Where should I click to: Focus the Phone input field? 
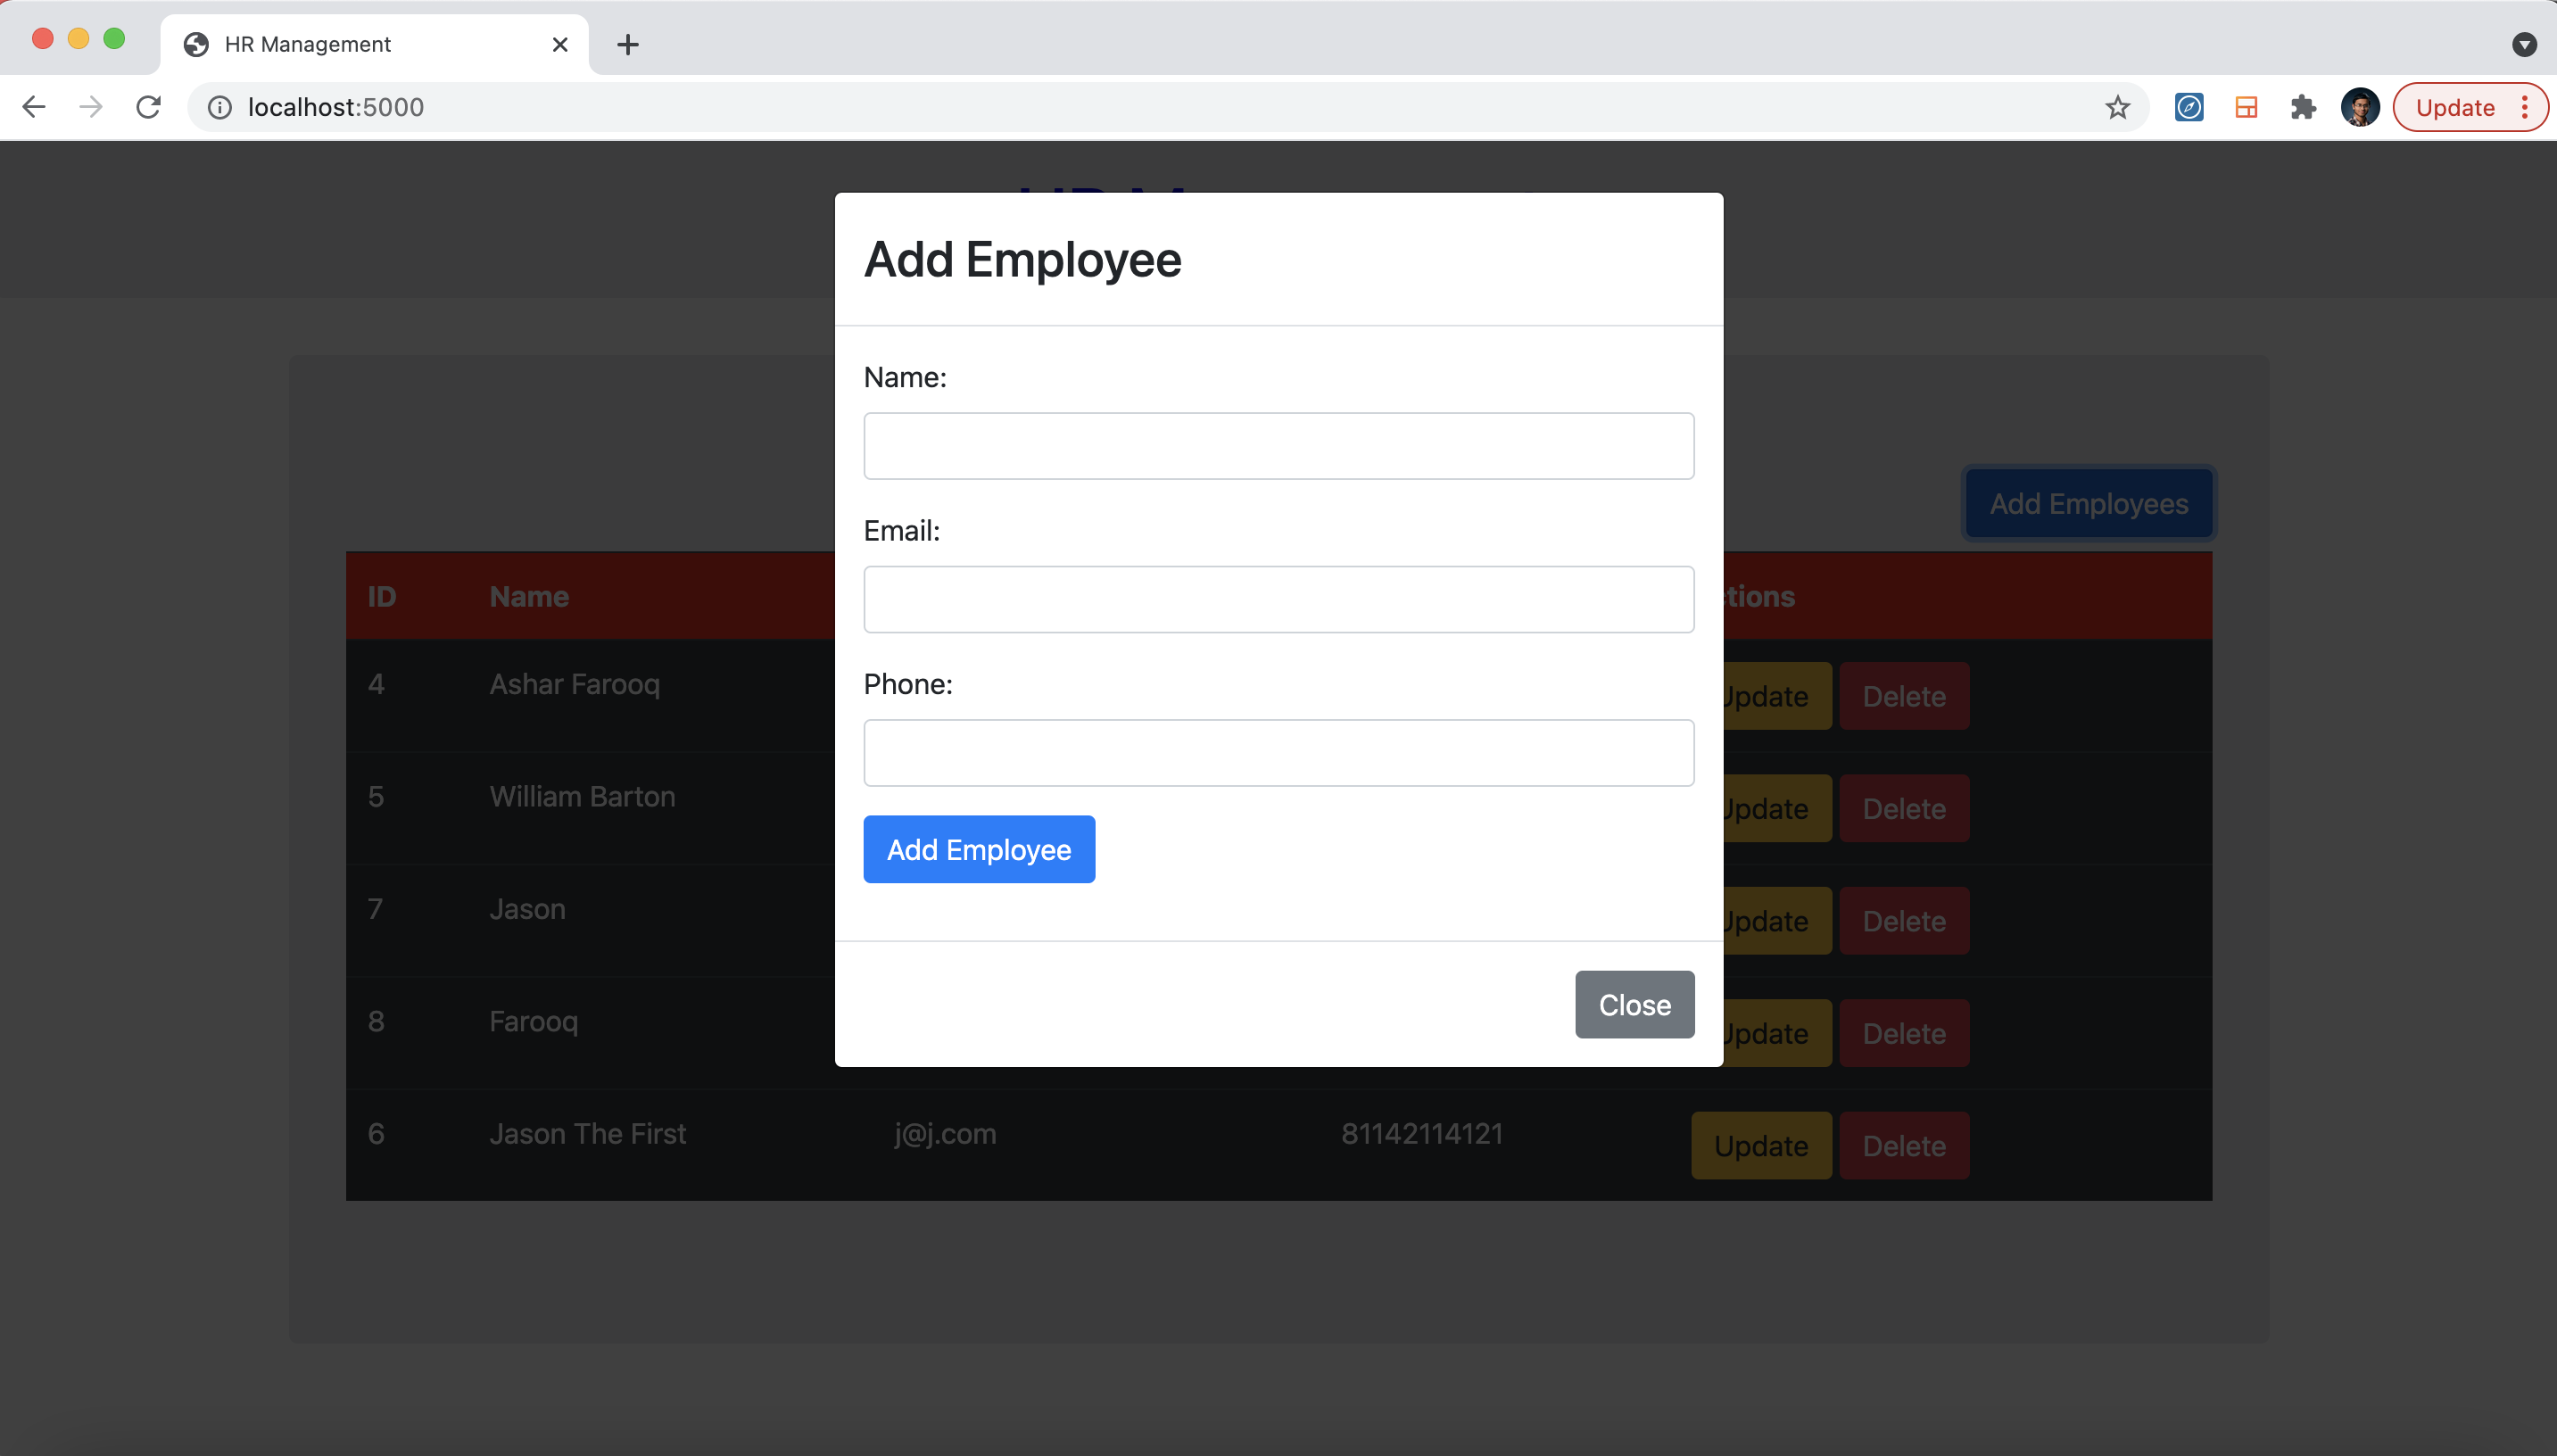click(x=1278, y=752)
